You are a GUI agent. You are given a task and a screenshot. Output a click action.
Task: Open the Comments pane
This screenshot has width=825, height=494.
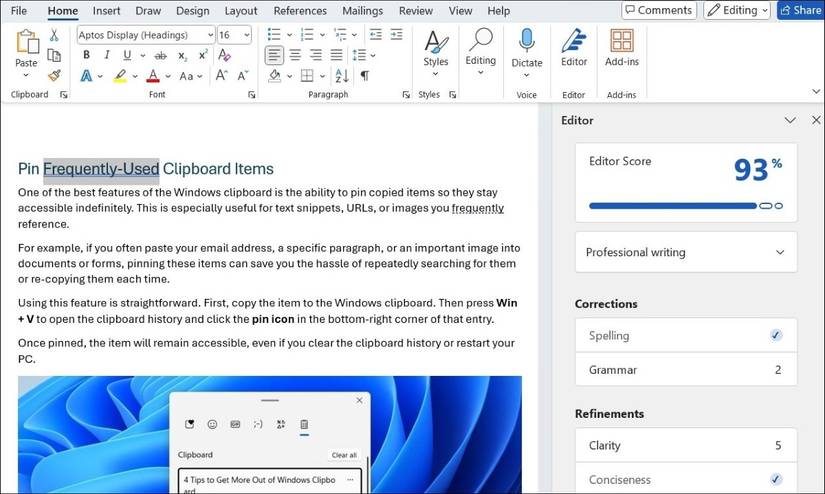coord(659,10)
